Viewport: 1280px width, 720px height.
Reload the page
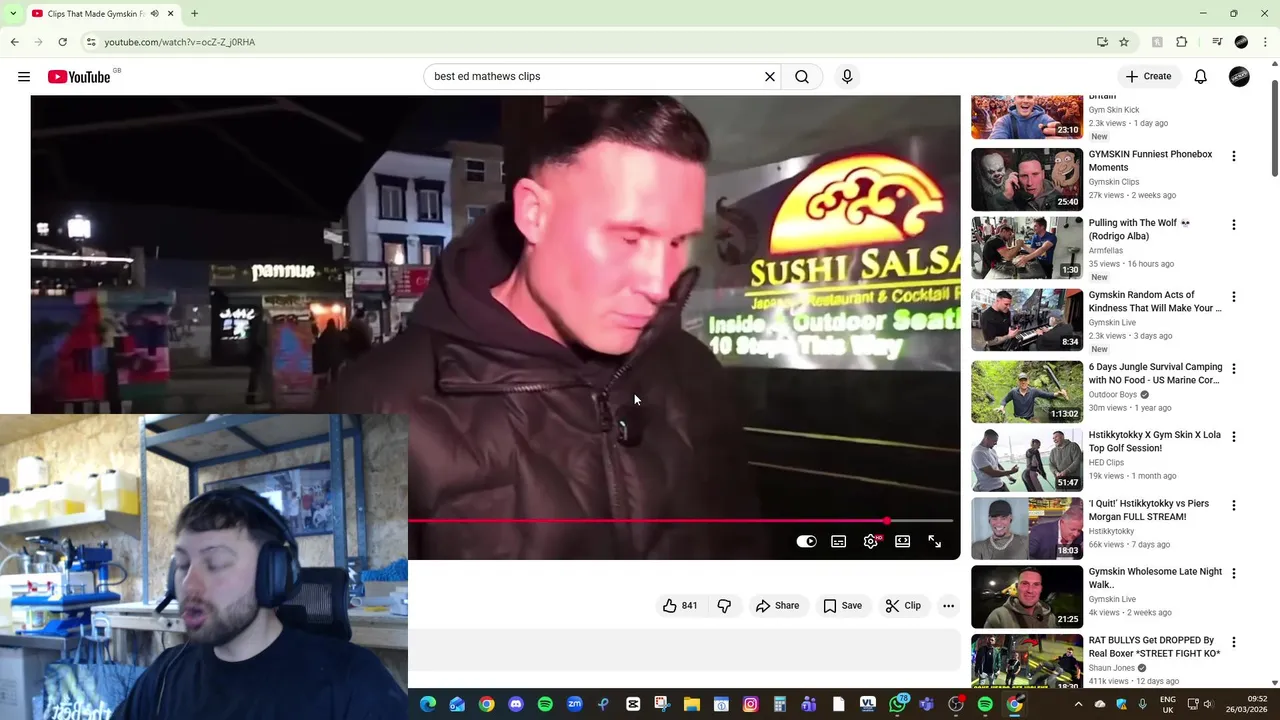point(62,42)
